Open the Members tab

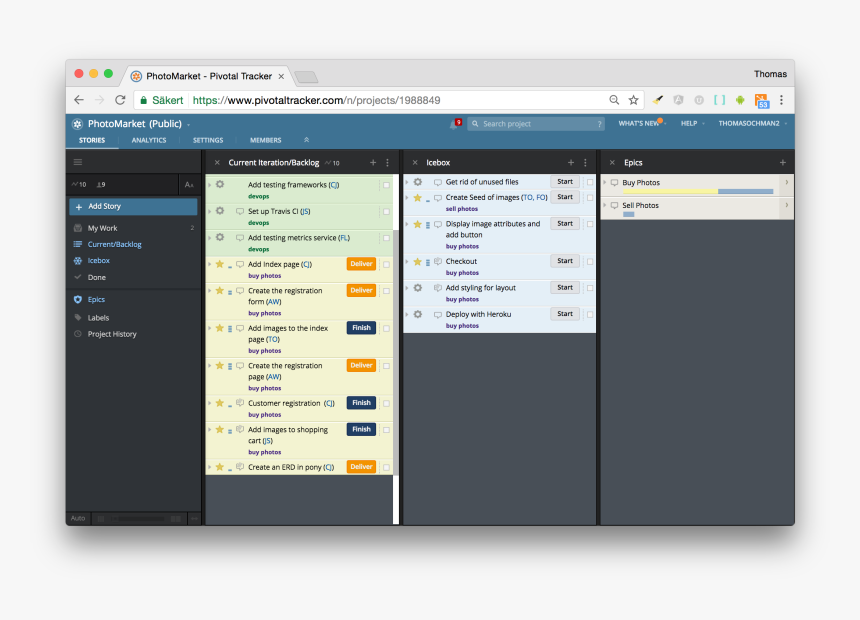[x=265, y=140]
